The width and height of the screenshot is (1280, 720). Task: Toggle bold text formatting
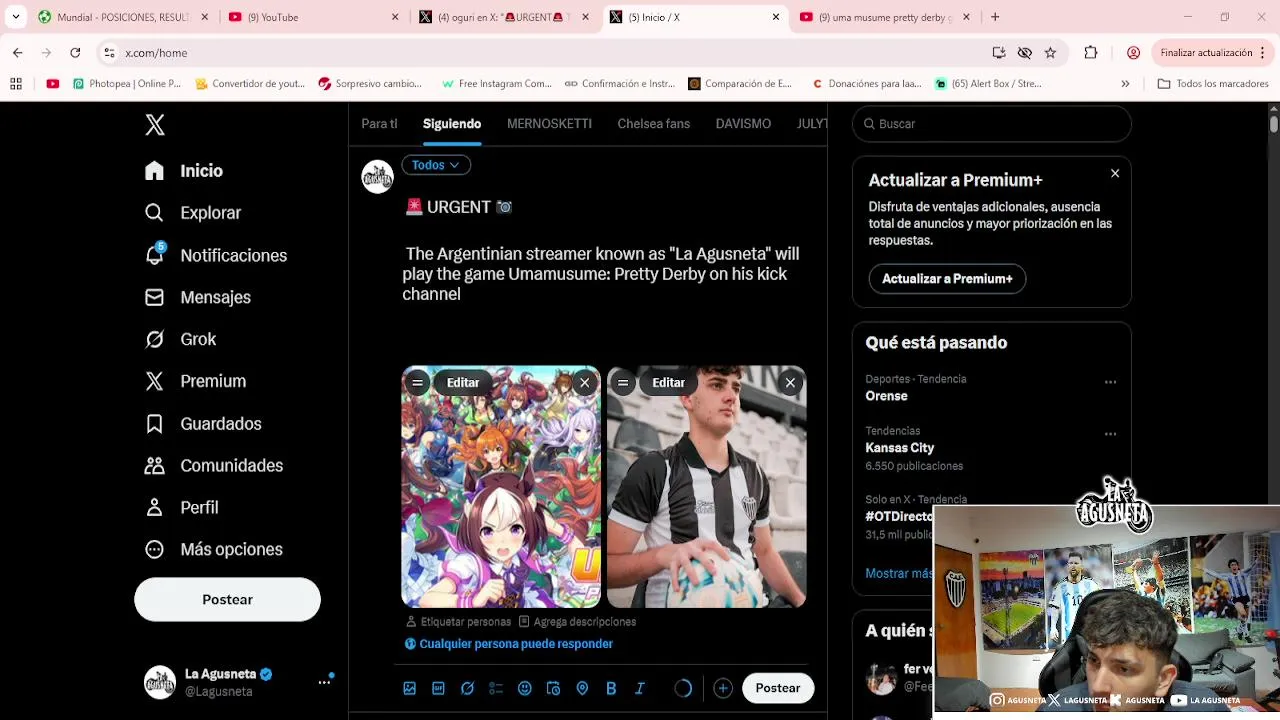611,688
